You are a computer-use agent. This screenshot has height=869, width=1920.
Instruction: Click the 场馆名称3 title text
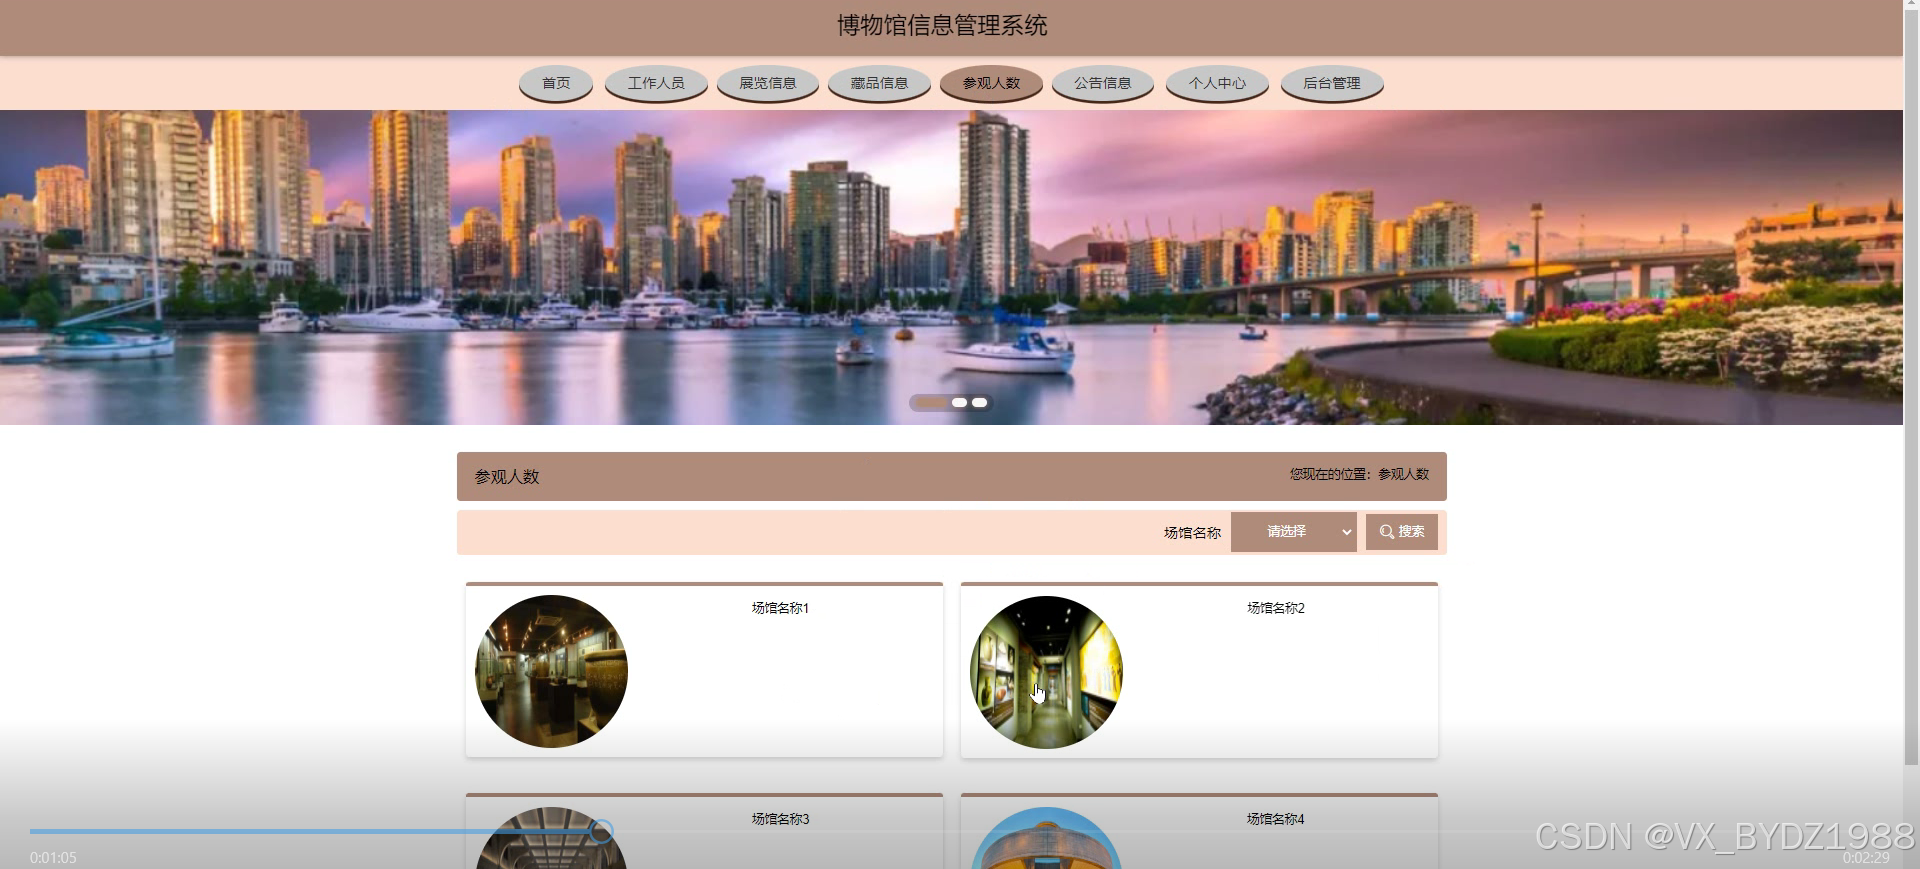[x=780, y=819]
